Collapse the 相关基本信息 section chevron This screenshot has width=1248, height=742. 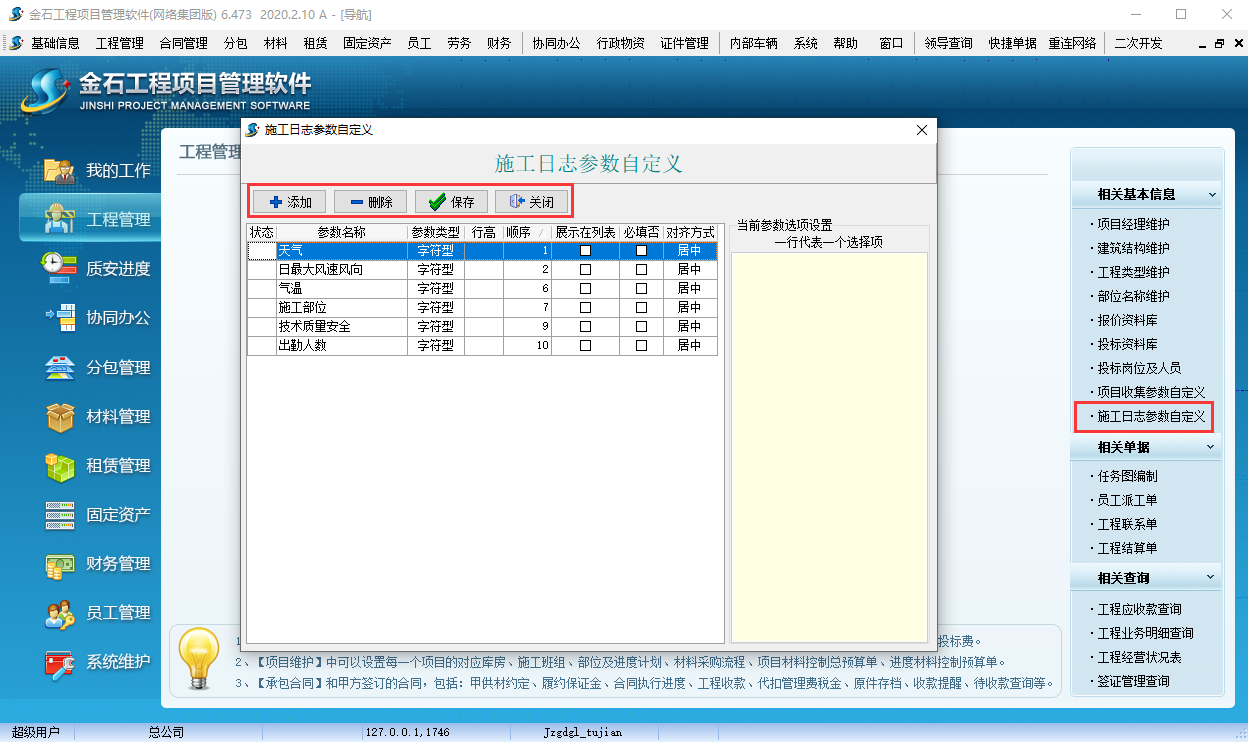(x=1212, y=194)
